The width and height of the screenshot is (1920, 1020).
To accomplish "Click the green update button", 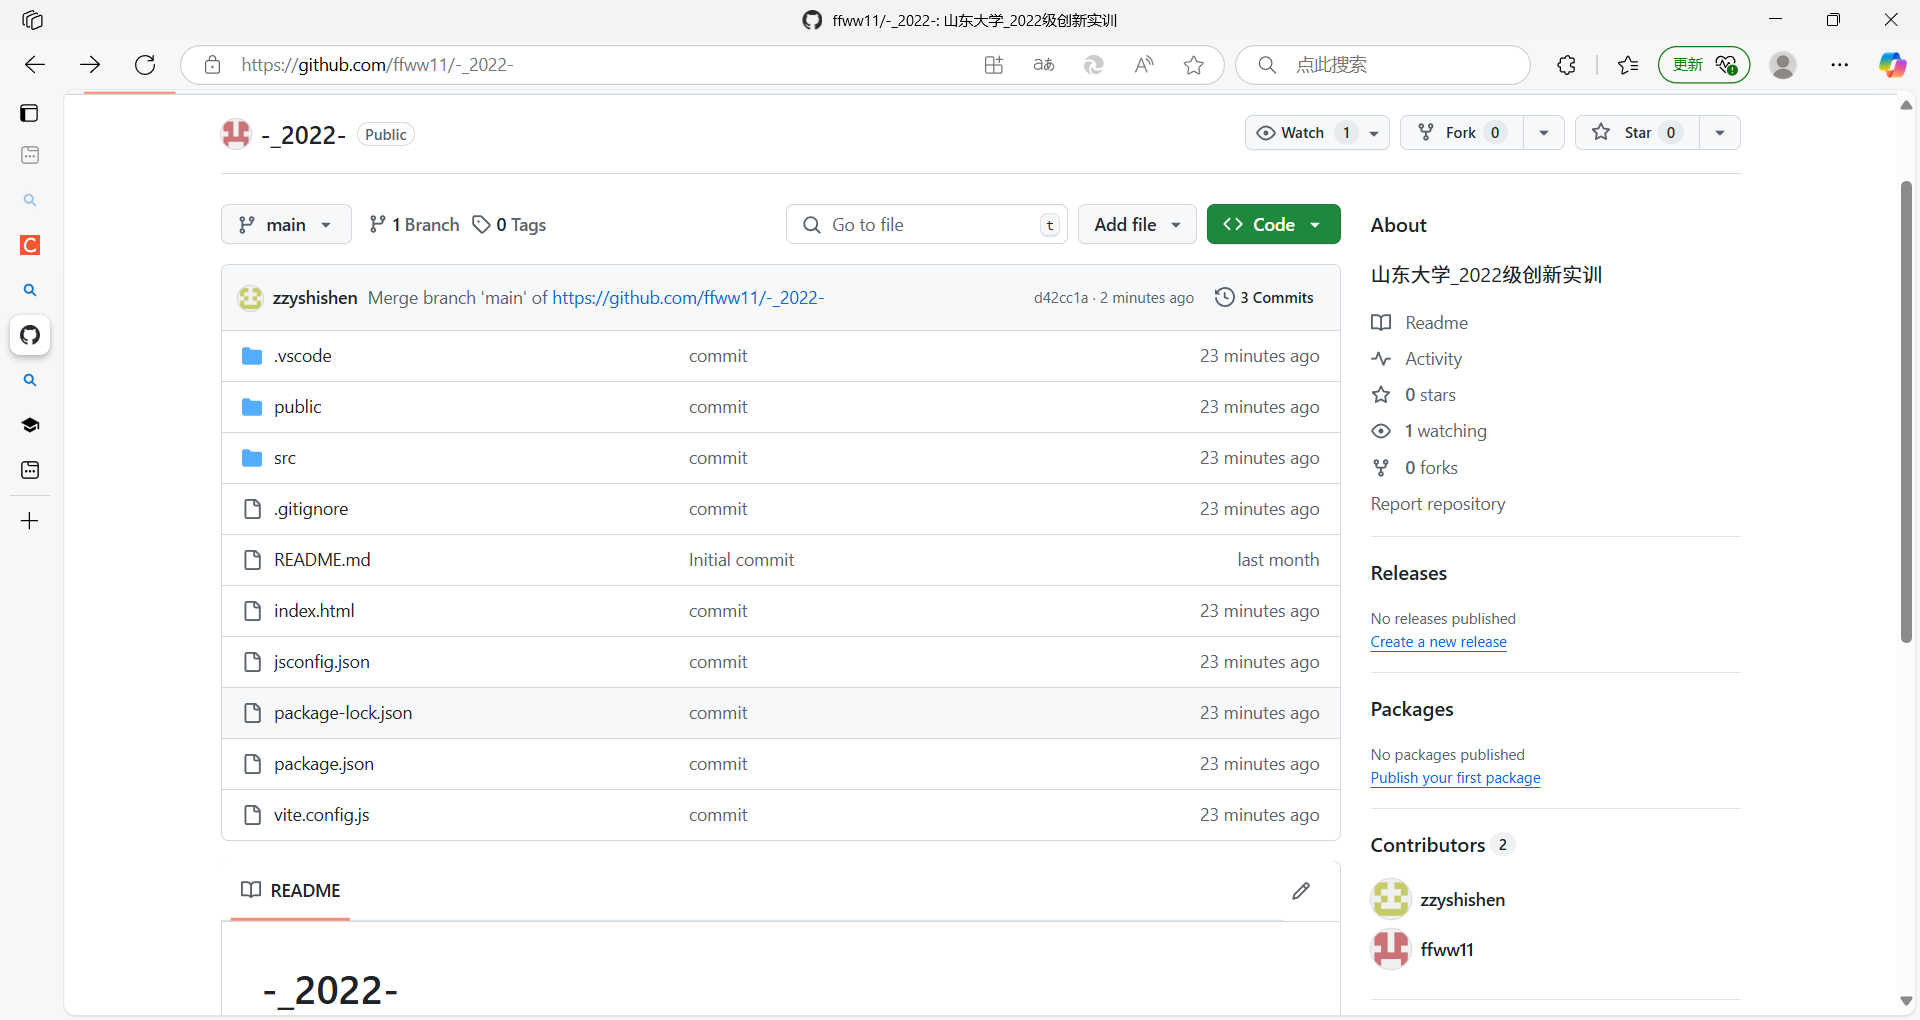I will click(1704, 65).
